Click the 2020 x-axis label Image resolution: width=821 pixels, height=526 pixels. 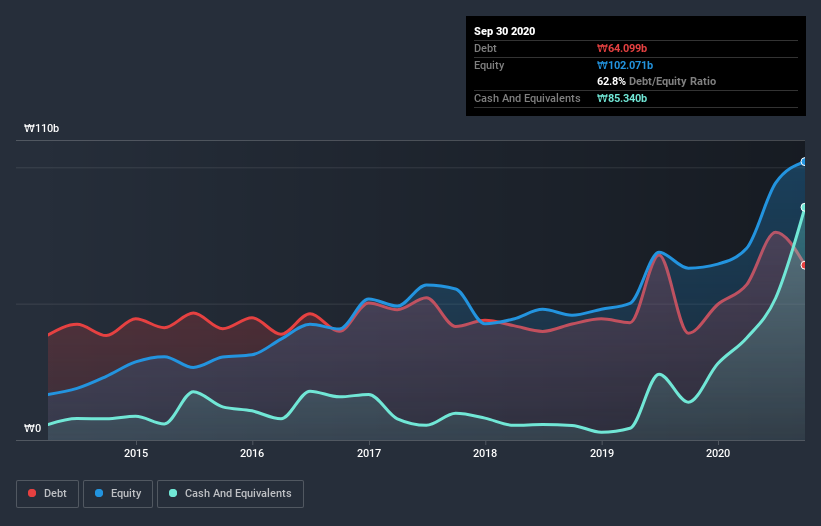pyautogui.click(x=718, y=453)
